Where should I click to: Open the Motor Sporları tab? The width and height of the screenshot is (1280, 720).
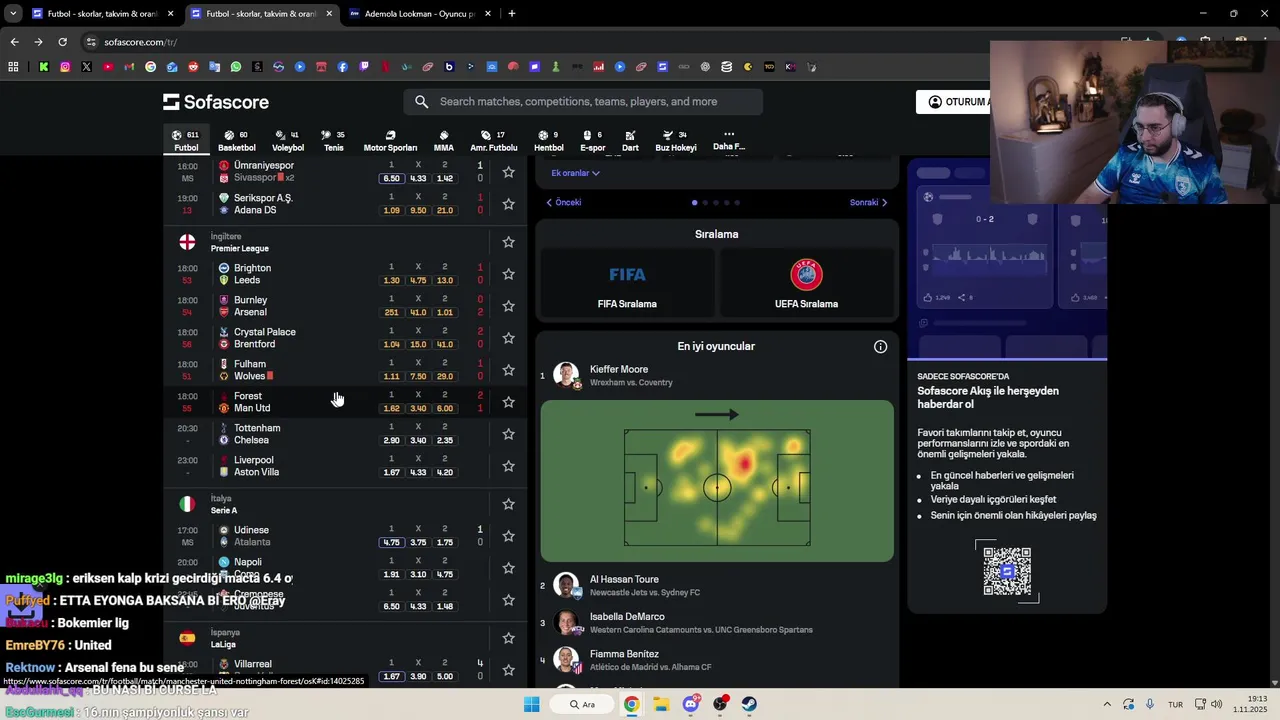coord(390,141)
